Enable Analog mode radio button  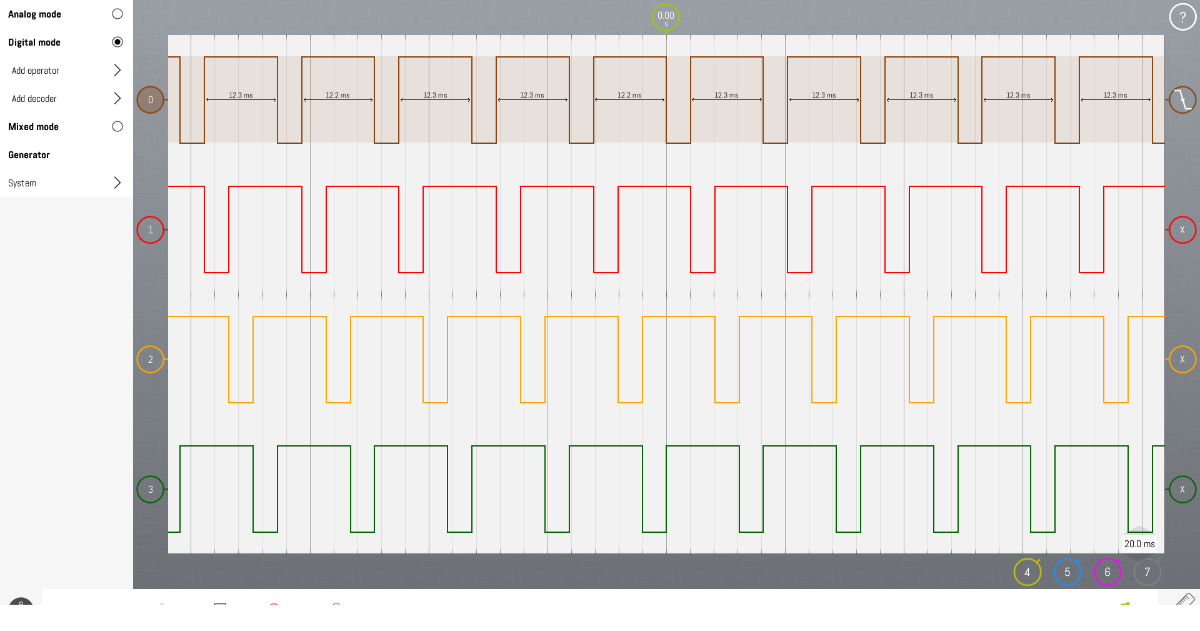(117, 14)
